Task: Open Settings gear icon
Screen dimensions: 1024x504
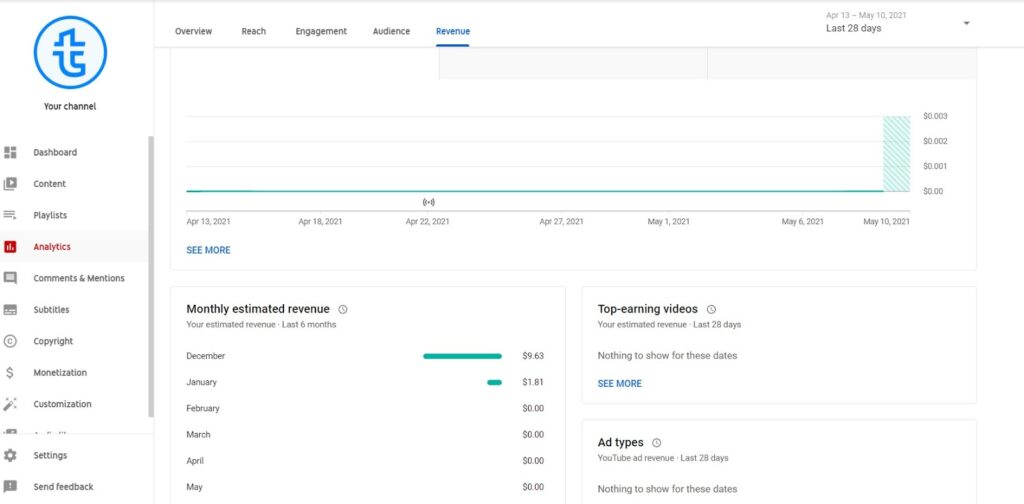Action: tap(11, 455)
